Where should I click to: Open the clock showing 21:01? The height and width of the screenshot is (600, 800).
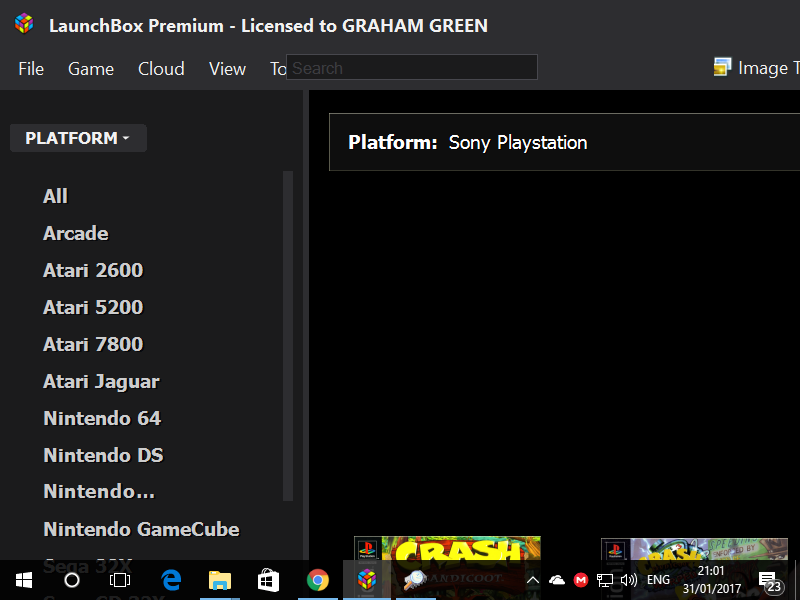pyautogui.click(x=712, y=580)
